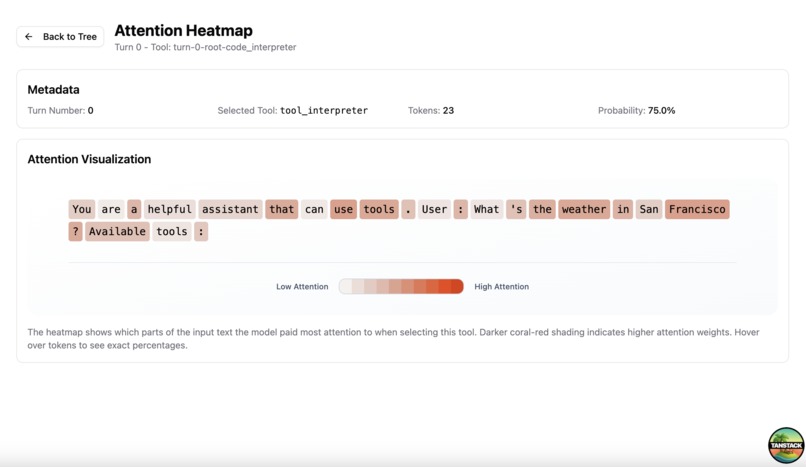This screenshot has width=806, height=467.
Task: Click the 'San' token chip
Action: [649, 209]
